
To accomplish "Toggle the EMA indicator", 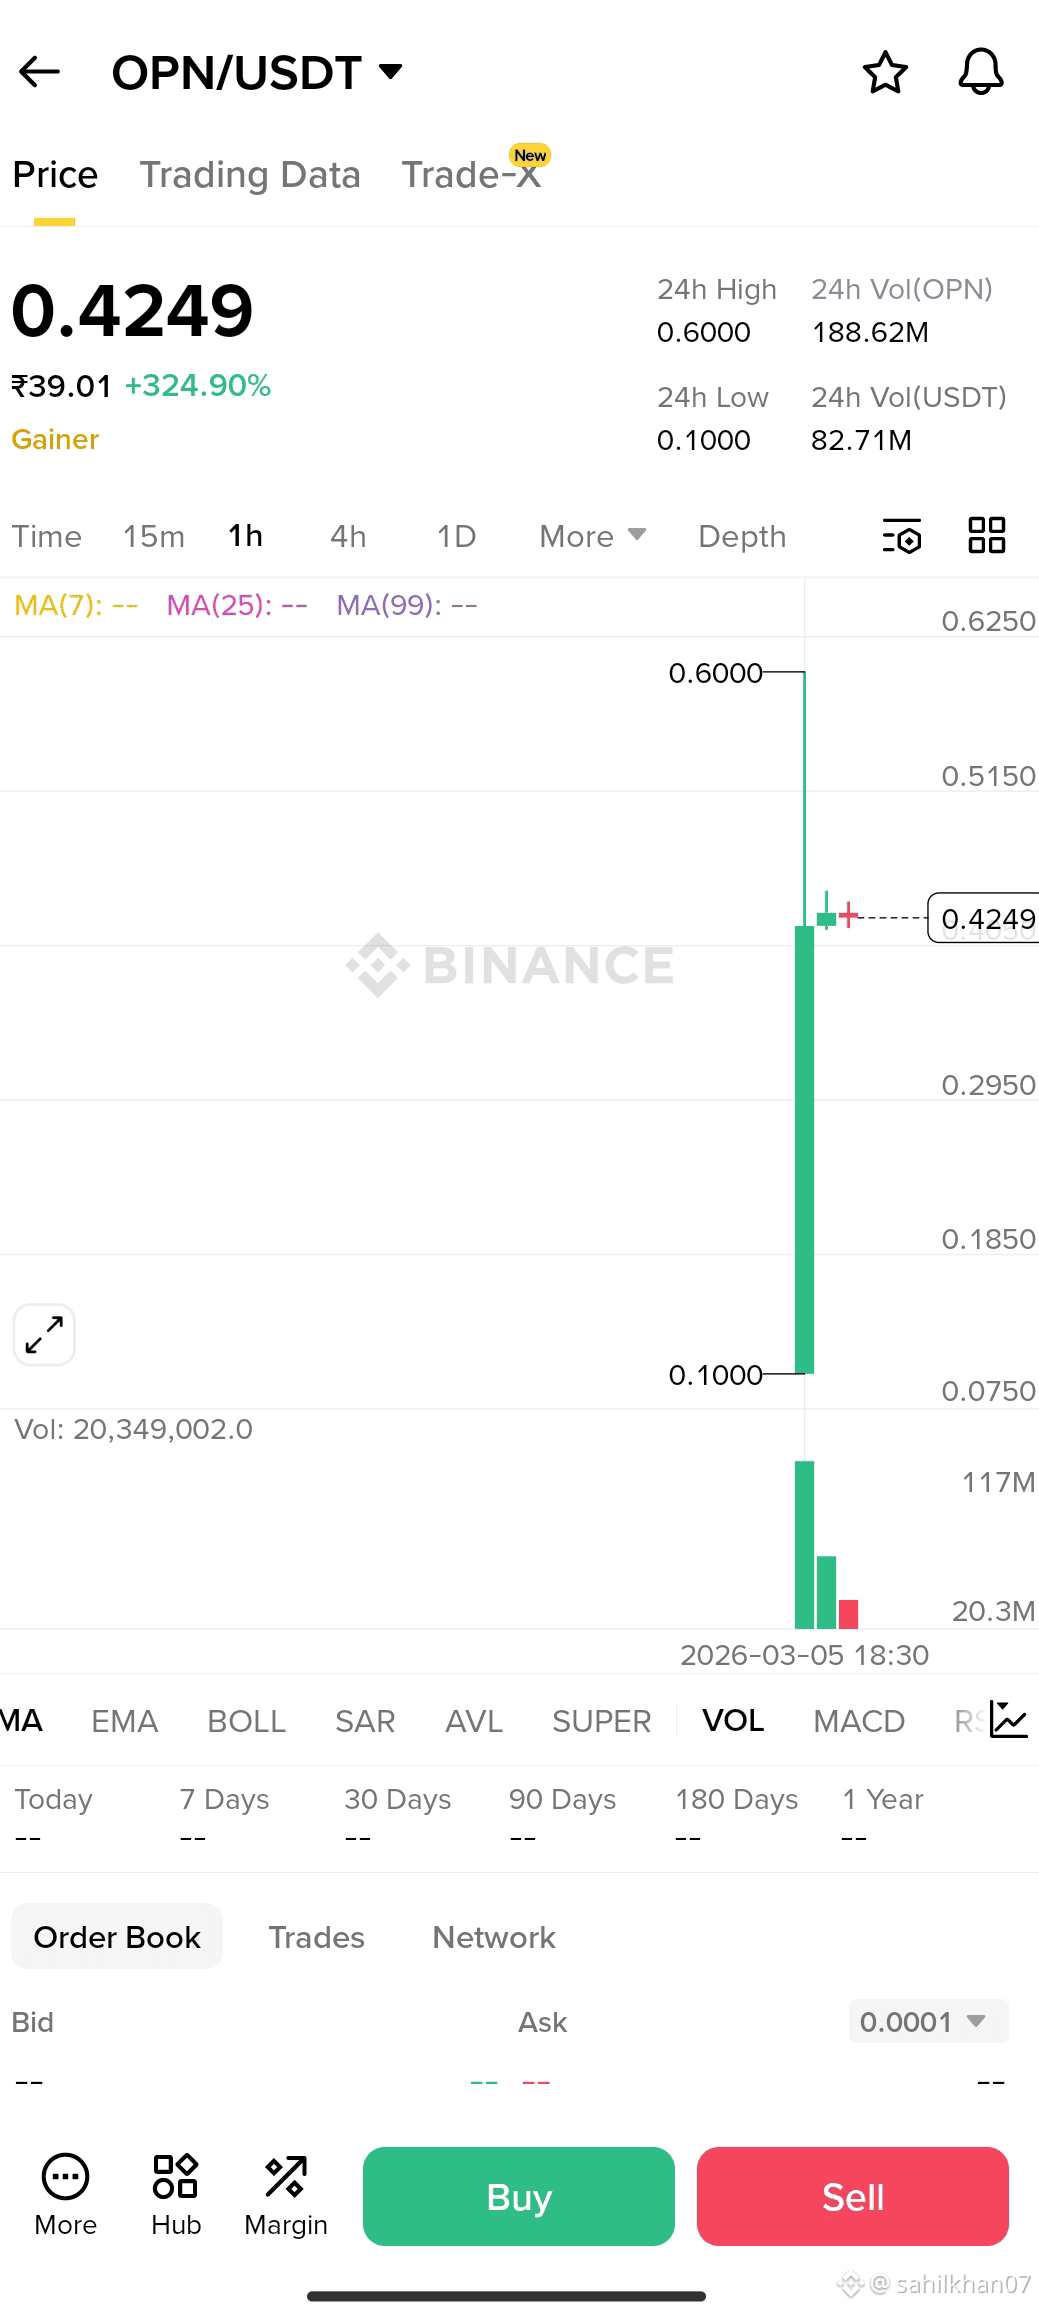I will click(x=125, y=1721).
